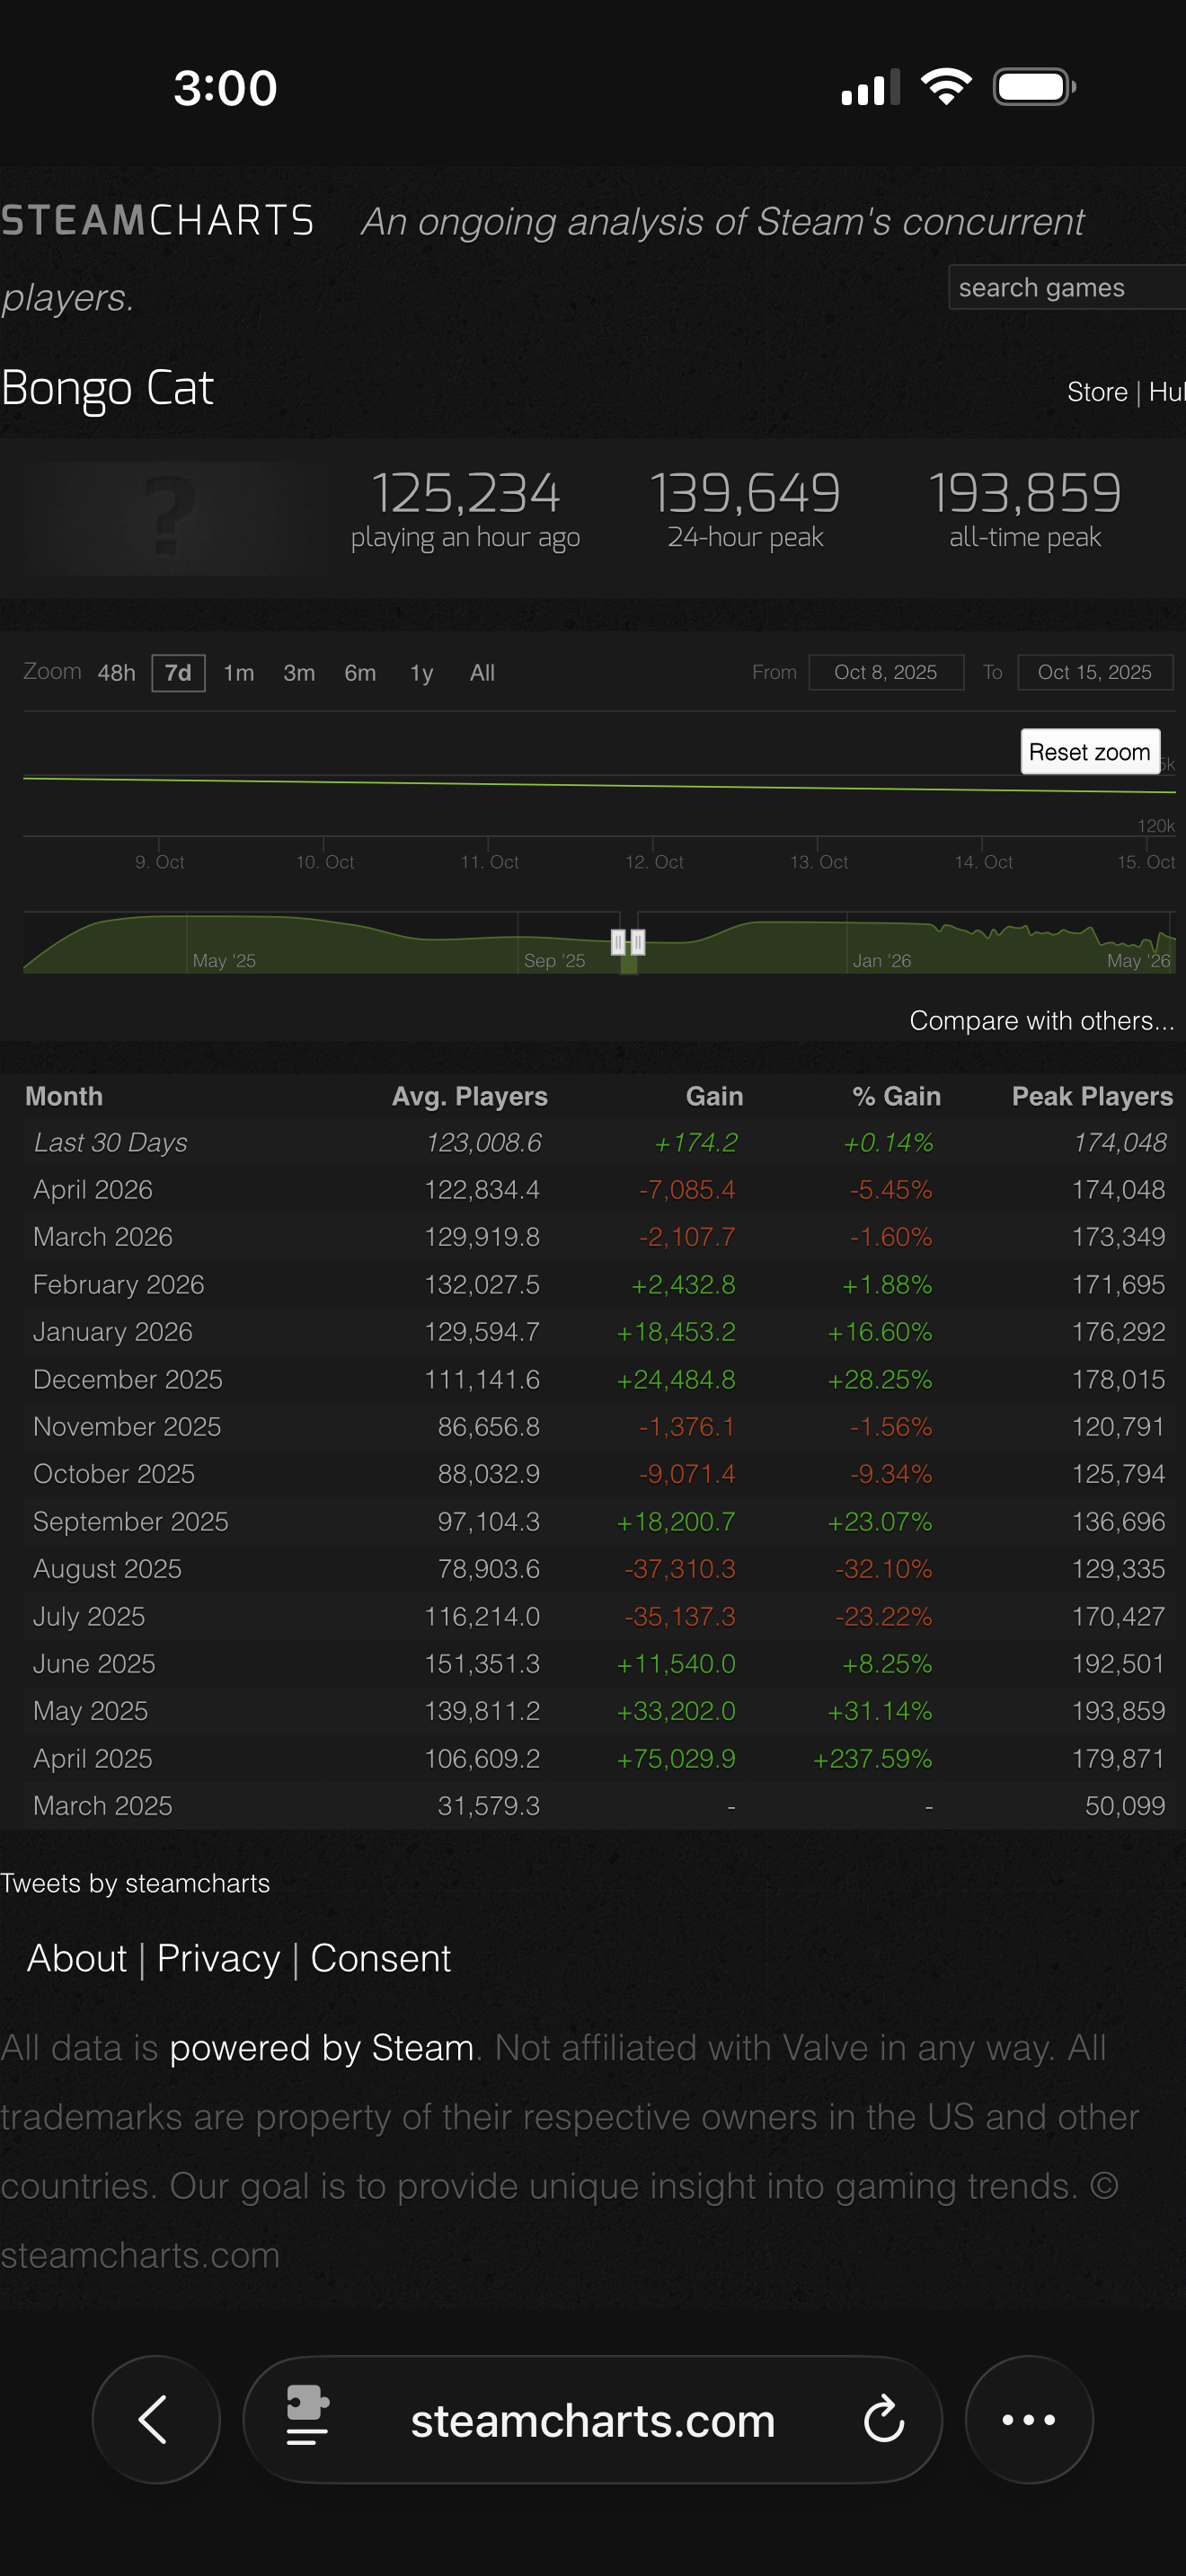Click the 178,015 peak players cell
Screen dimensions: 1186x2576
coord(1119,1379)
